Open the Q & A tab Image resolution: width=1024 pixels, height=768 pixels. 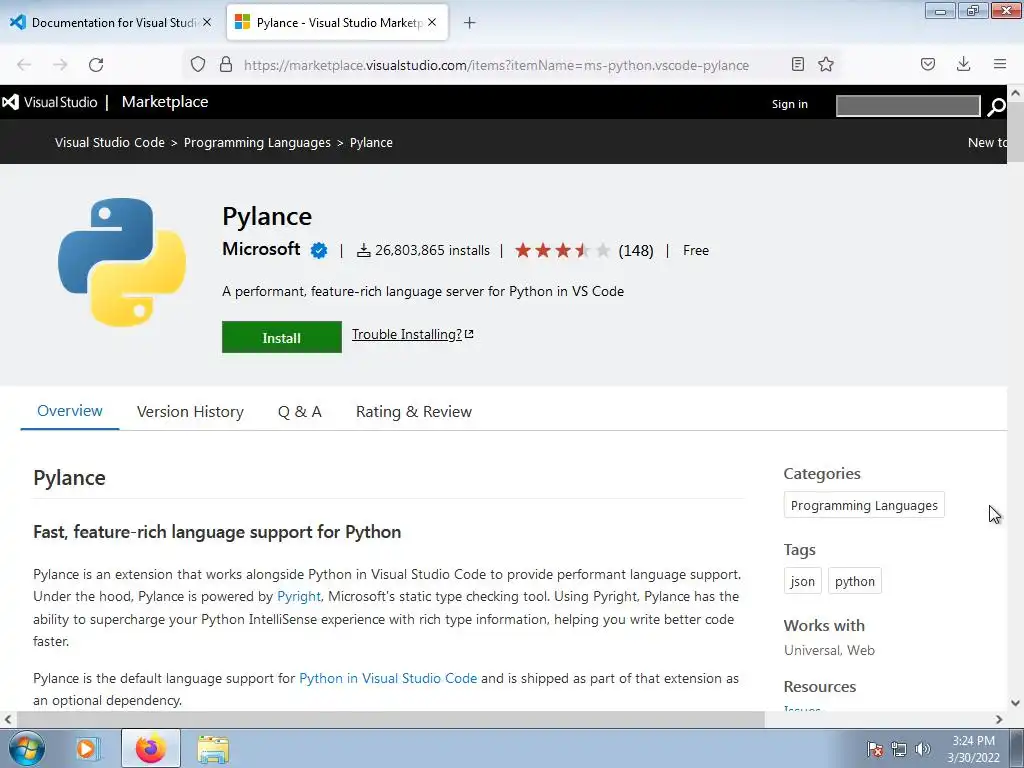[x=300, y=411]
